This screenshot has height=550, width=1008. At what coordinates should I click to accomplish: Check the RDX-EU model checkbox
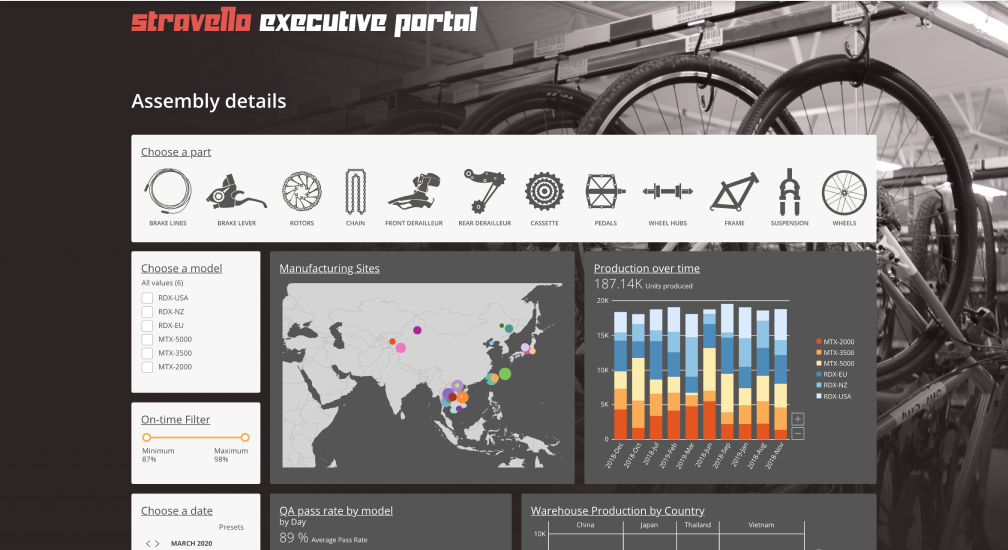pos(147,326)
